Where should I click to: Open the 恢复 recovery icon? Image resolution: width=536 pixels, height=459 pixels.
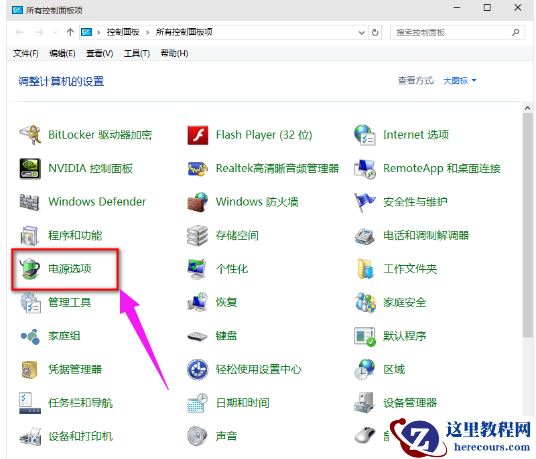(198, 302)
